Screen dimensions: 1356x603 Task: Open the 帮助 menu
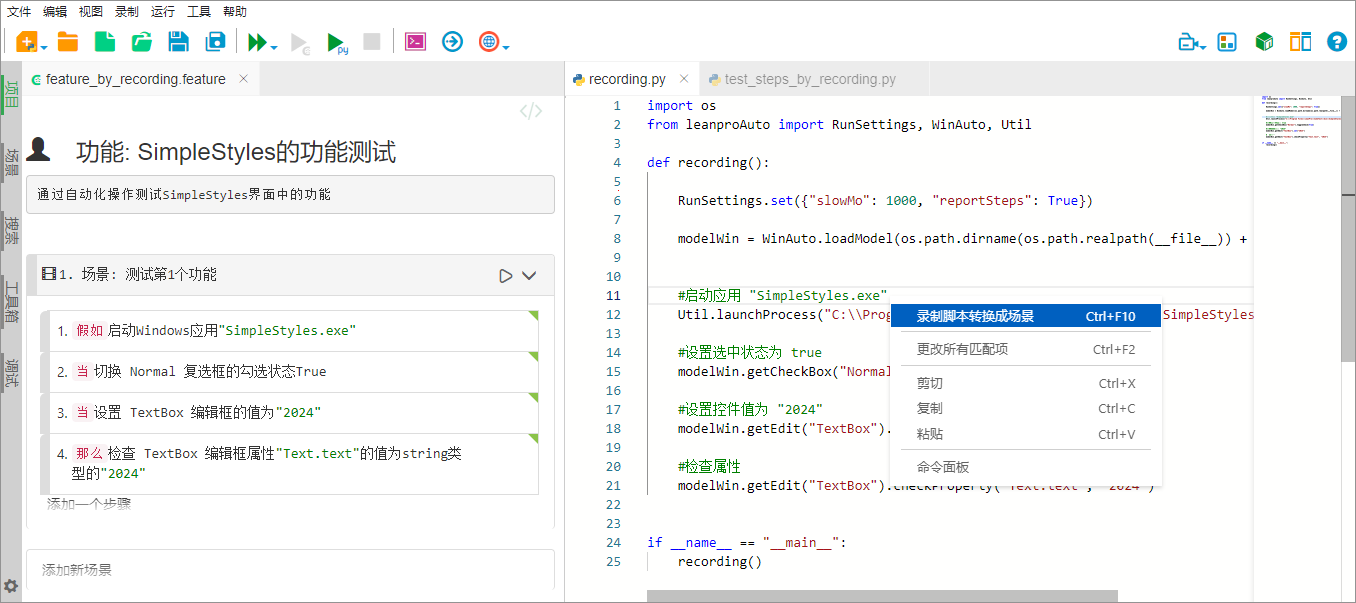coord(235,12)
